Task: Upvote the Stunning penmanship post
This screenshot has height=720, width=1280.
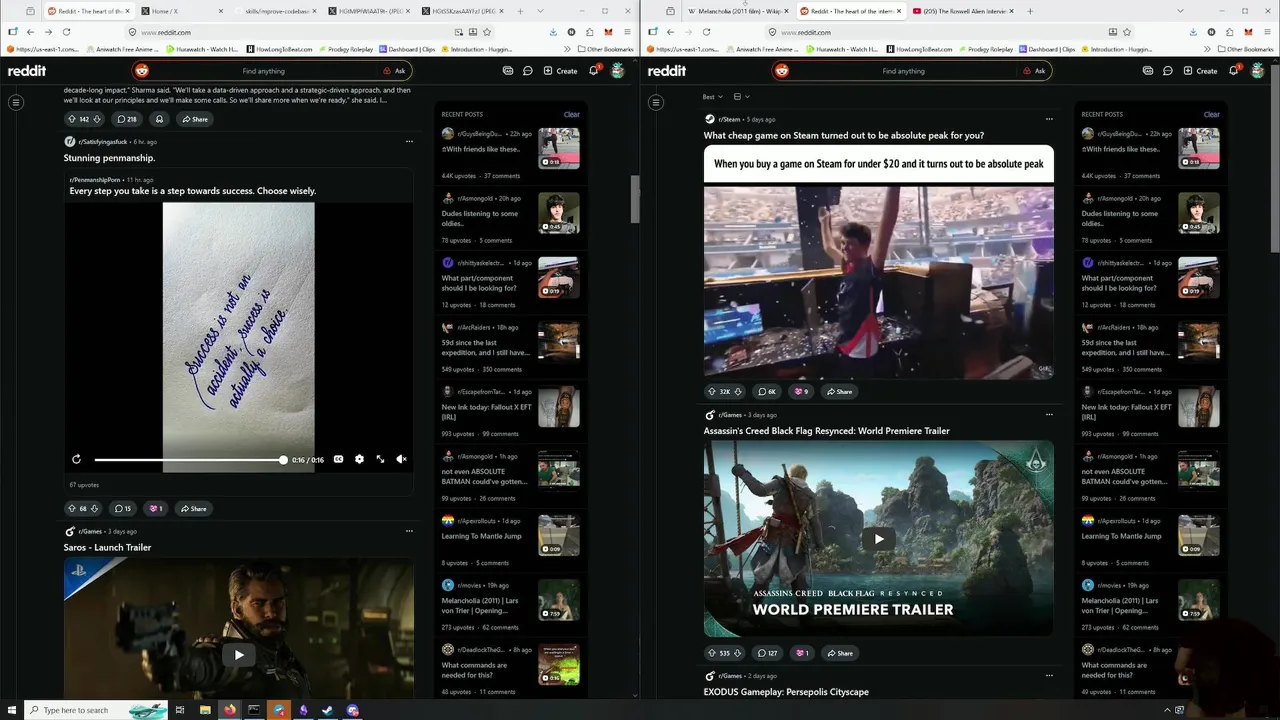Action: tap(71, 508)
